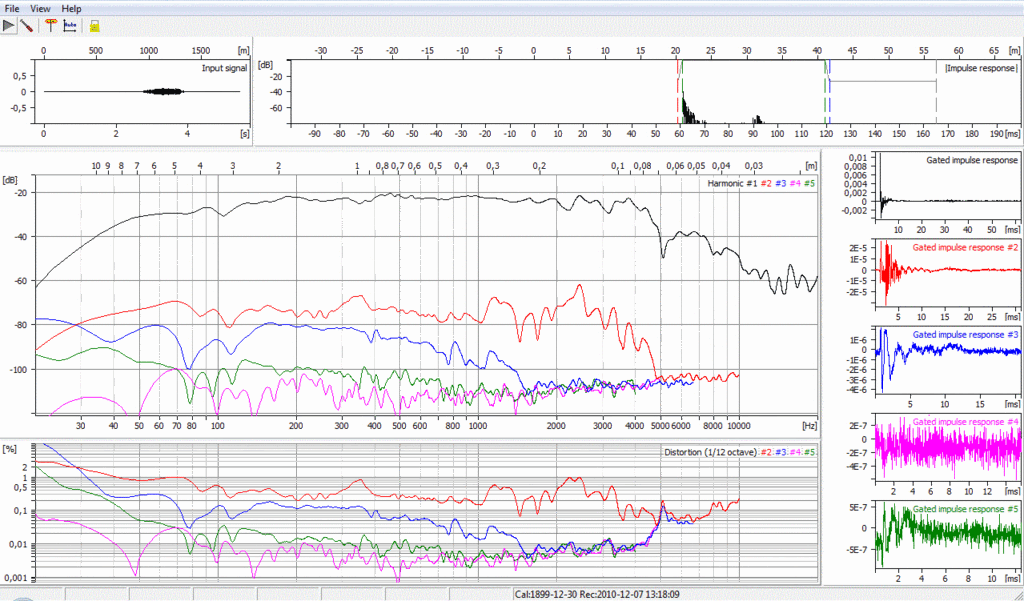This screenshot has height=601, width=1024.
Task: Select the blue Gated impulse response #3 plot
Action: pyautogui.click(x=946, y=361)
